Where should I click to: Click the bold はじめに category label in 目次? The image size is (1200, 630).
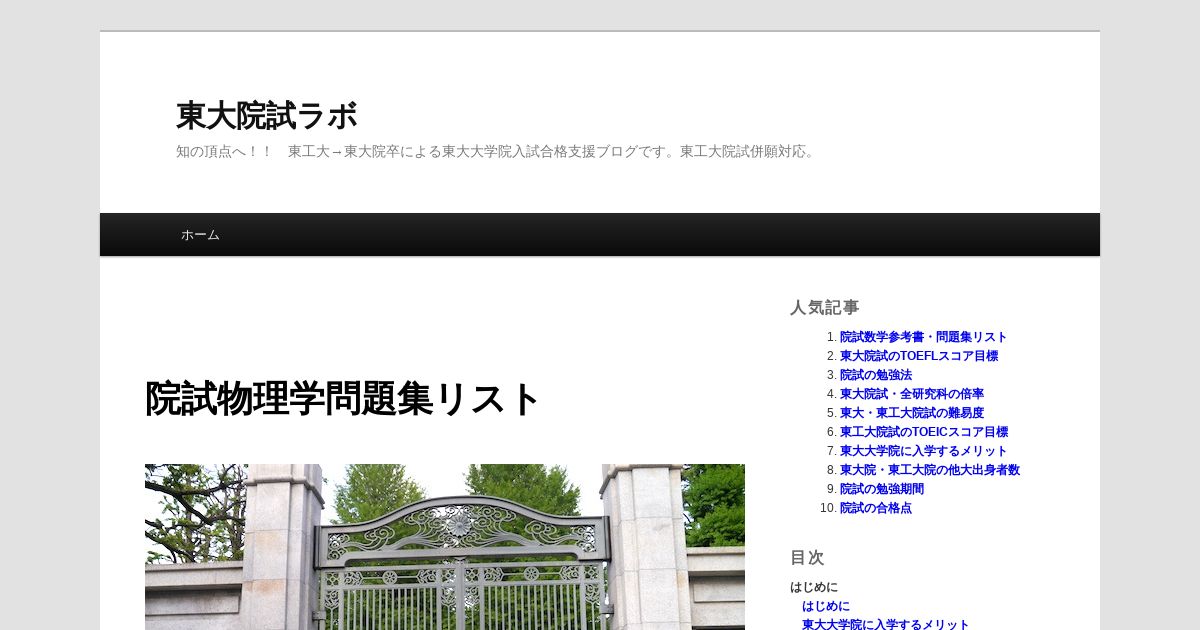[814, 587]
